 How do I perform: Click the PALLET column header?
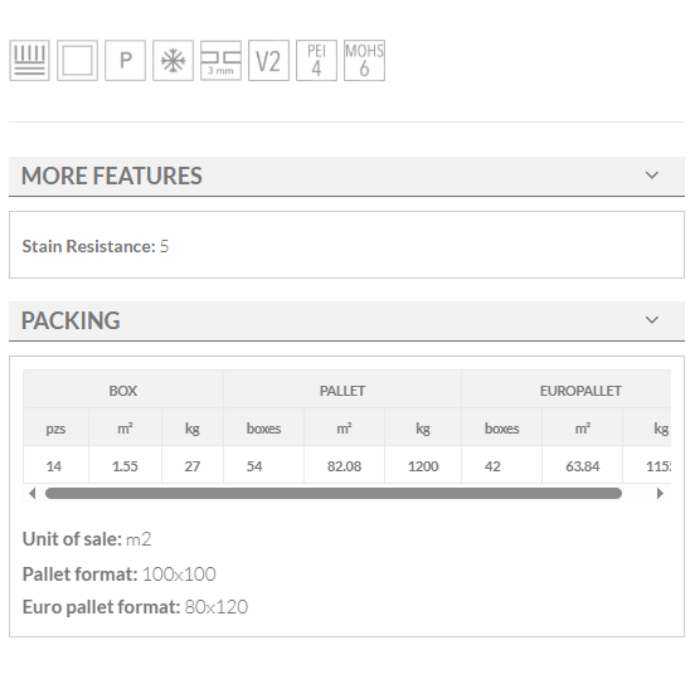coord(342,391)
